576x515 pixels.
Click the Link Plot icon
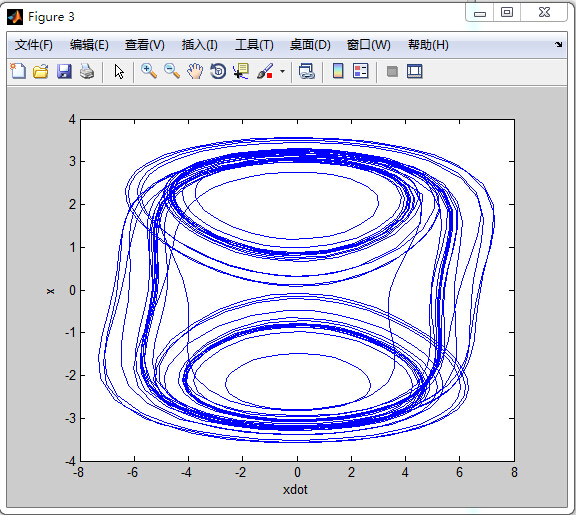coord(306,71)
